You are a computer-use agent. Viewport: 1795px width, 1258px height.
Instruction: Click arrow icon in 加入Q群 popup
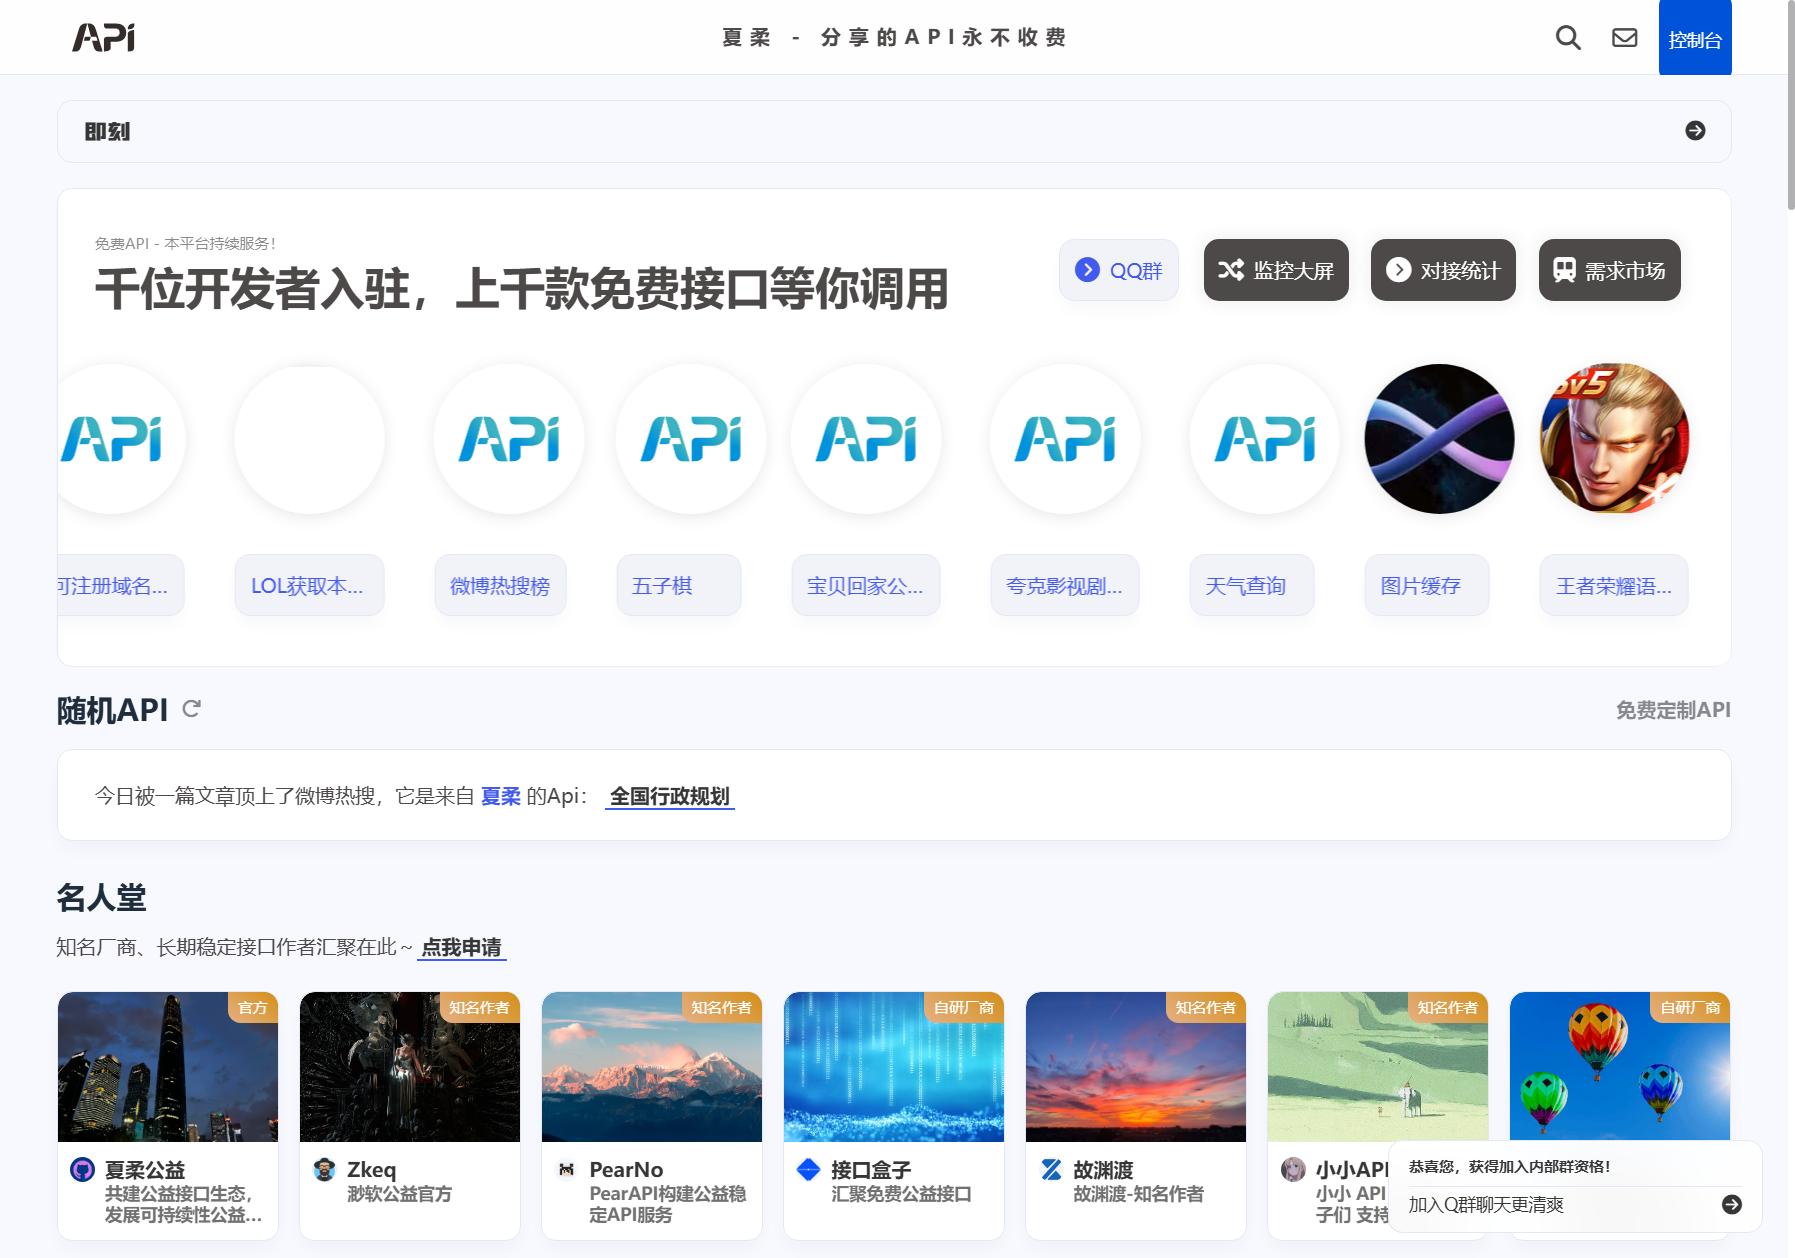[1732, 1205]
